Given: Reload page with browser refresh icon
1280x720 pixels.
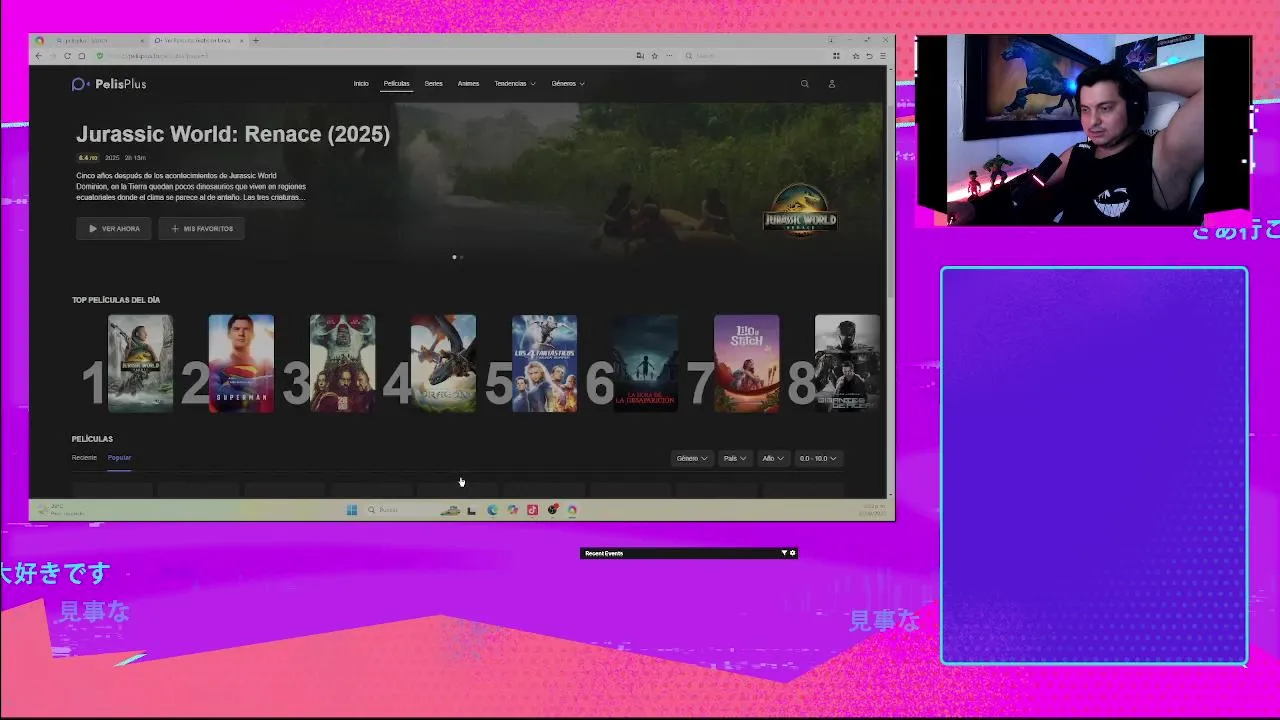Looking at the screenshot, I should (67, 56).
